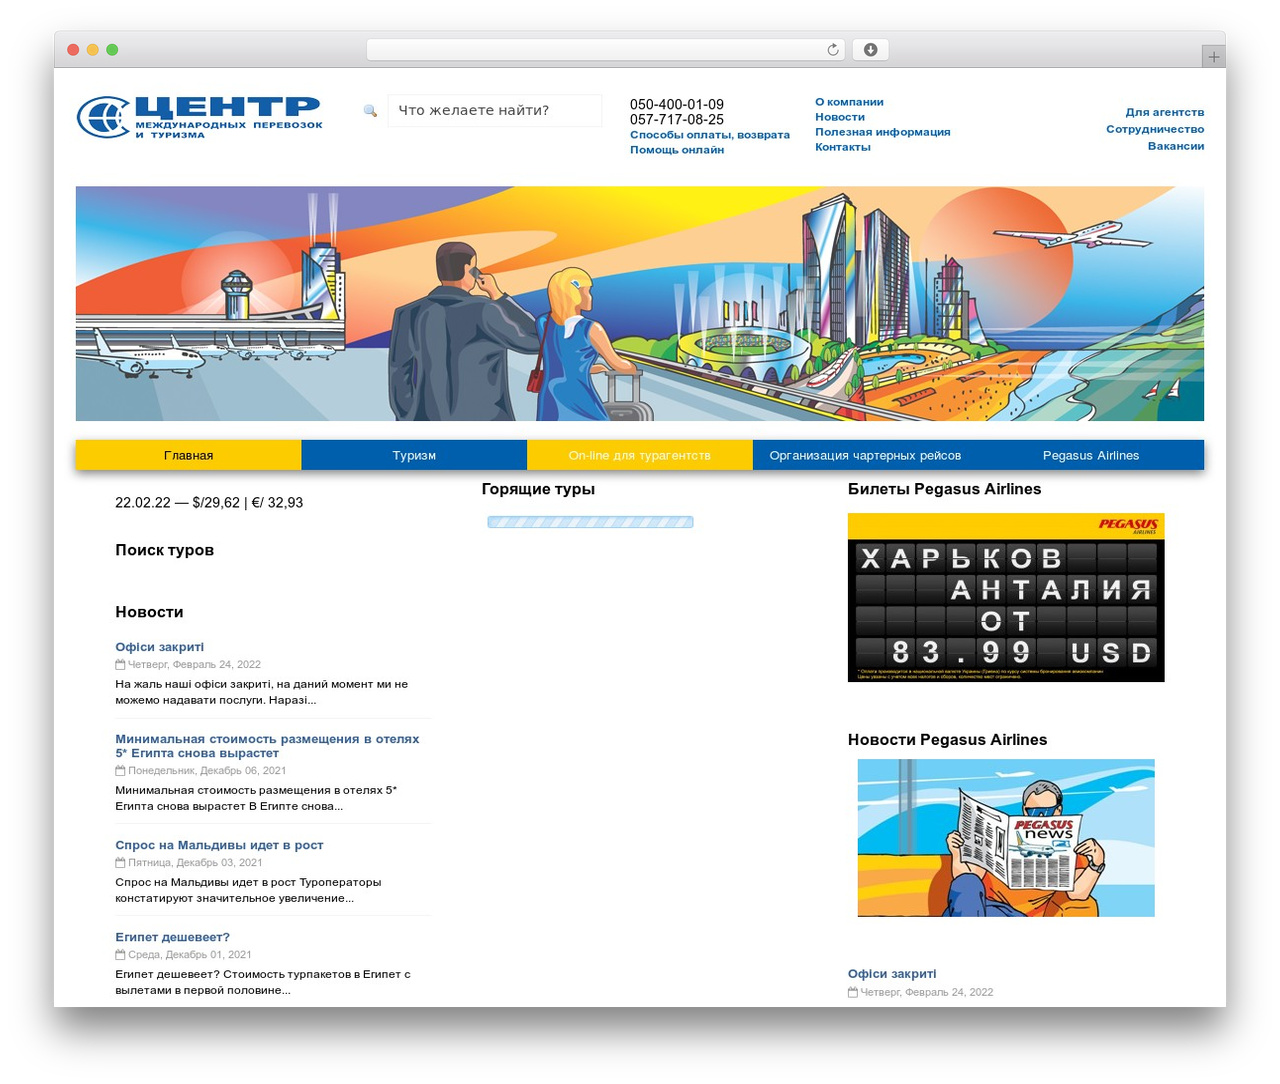1280x1084 pixels.
Task: Open 'Спрос на Мальдивы идет в рост' article
Action: 219,845
